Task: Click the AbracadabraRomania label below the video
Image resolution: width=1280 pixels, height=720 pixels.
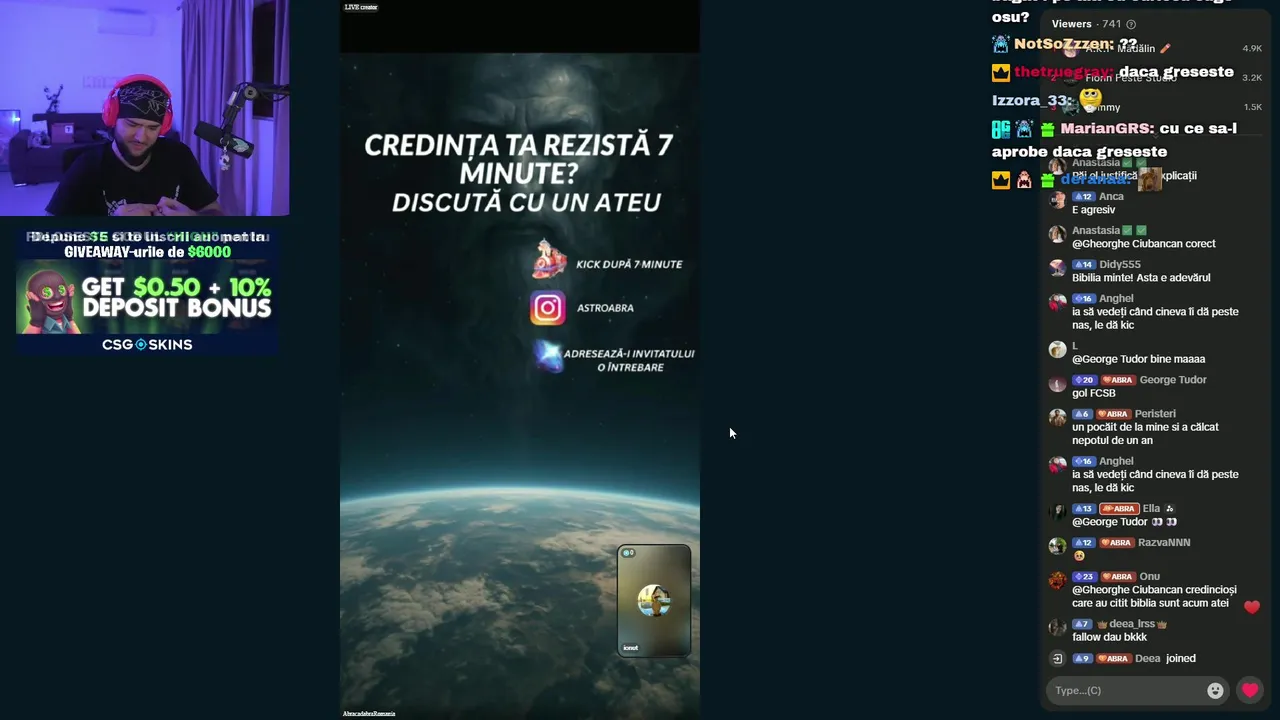Action: pyautogui.click(x=369, y=714)
